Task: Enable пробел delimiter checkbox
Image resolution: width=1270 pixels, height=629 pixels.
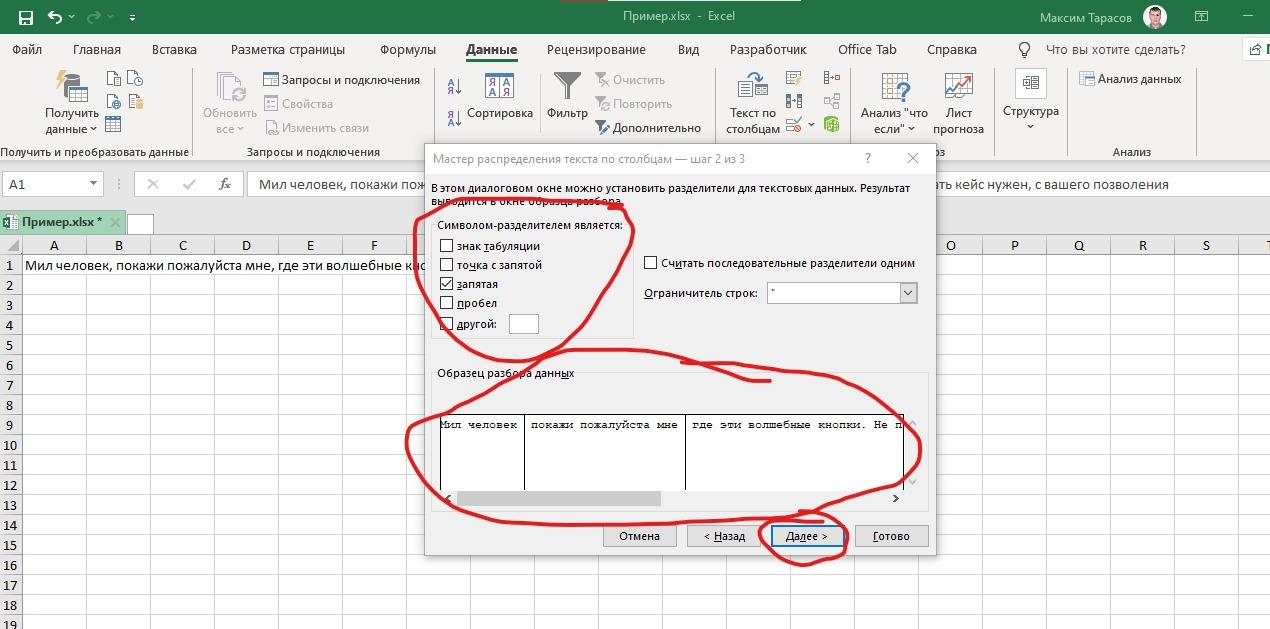Action: 447,303
